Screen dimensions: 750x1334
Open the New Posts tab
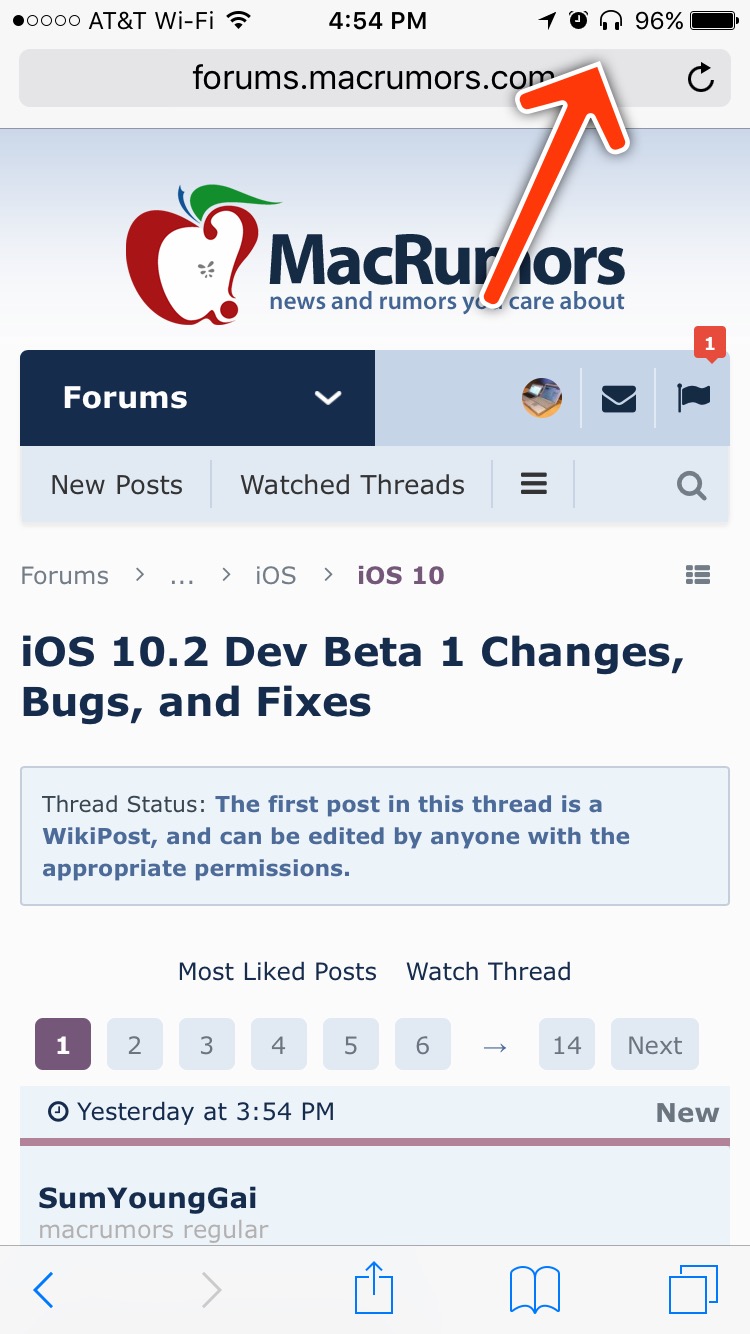click(117, 485)
